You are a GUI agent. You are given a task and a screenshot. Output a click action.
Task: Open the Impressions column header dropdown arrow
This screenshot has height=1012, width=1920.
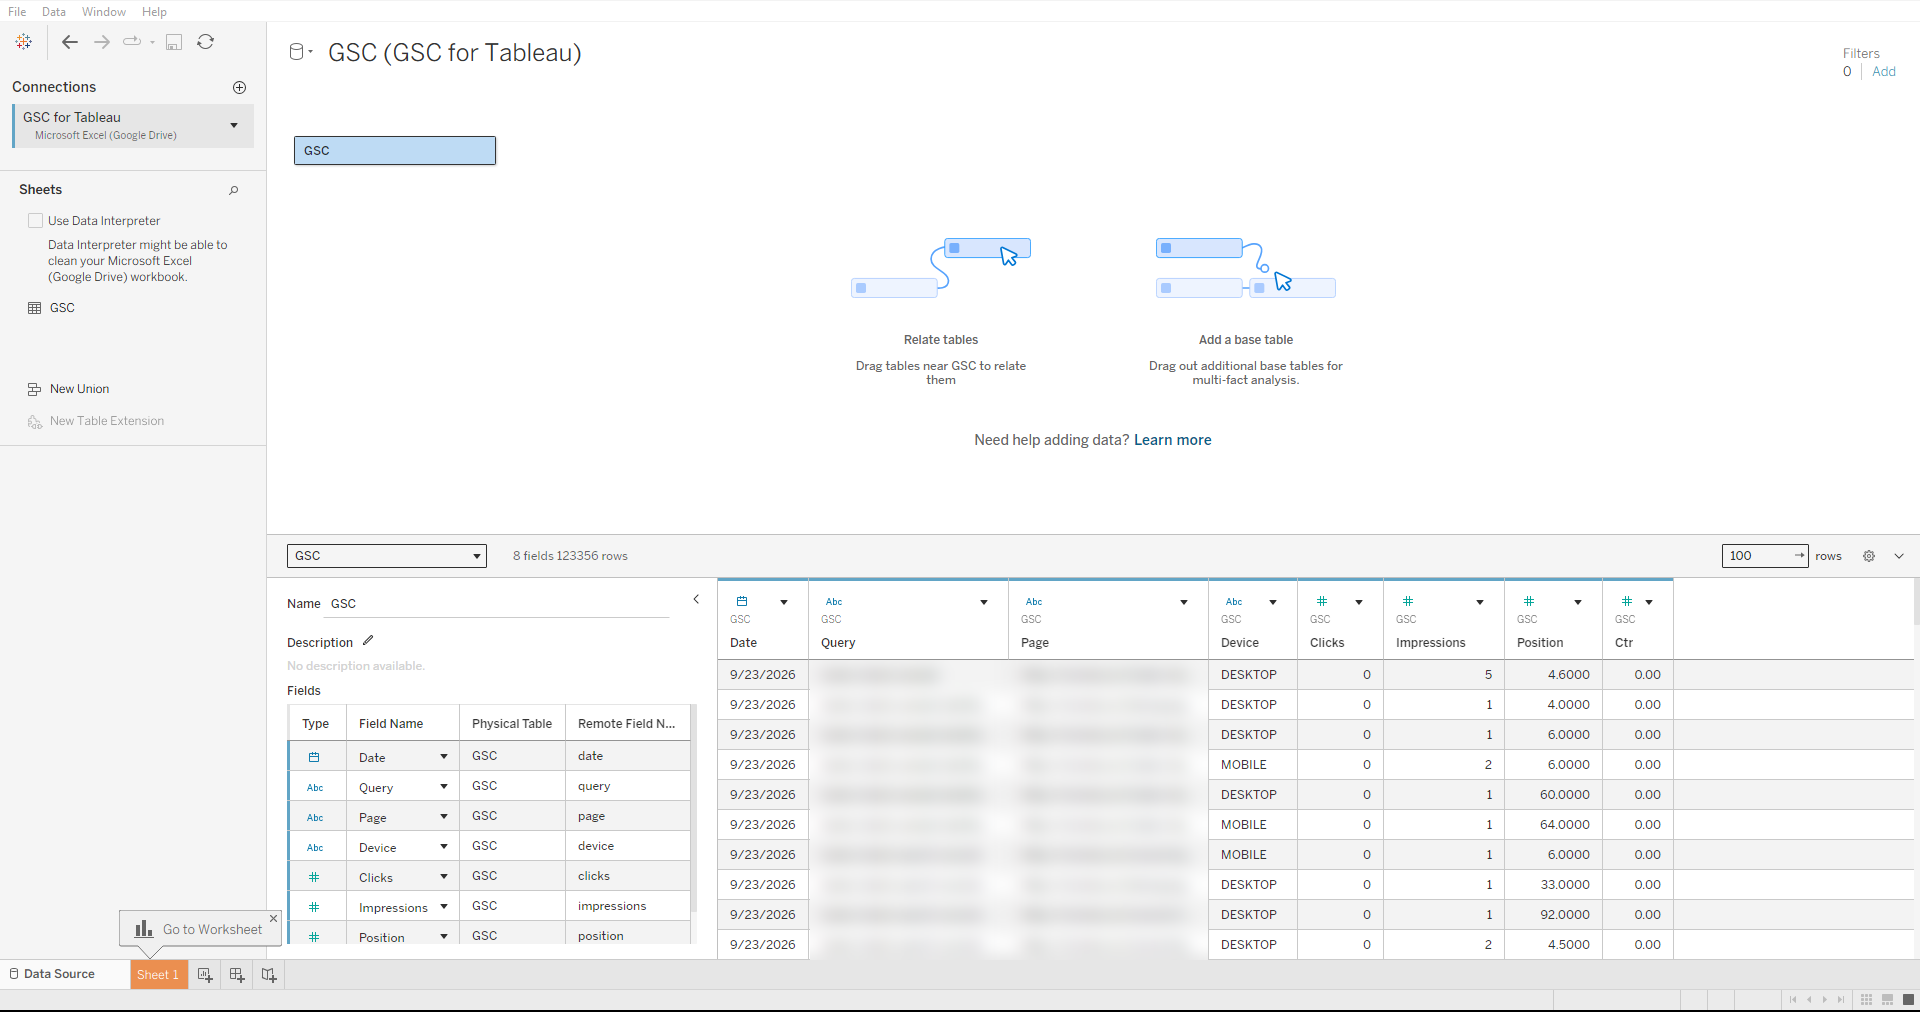pyautogui.click(x=1480, y=602)
